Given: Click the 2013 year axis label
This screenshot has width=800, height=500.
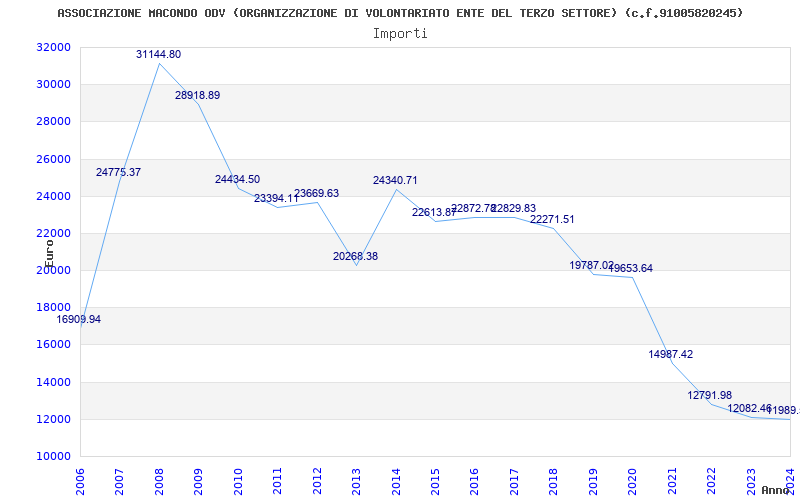Looking at the screenshot, I should [356, 480].
